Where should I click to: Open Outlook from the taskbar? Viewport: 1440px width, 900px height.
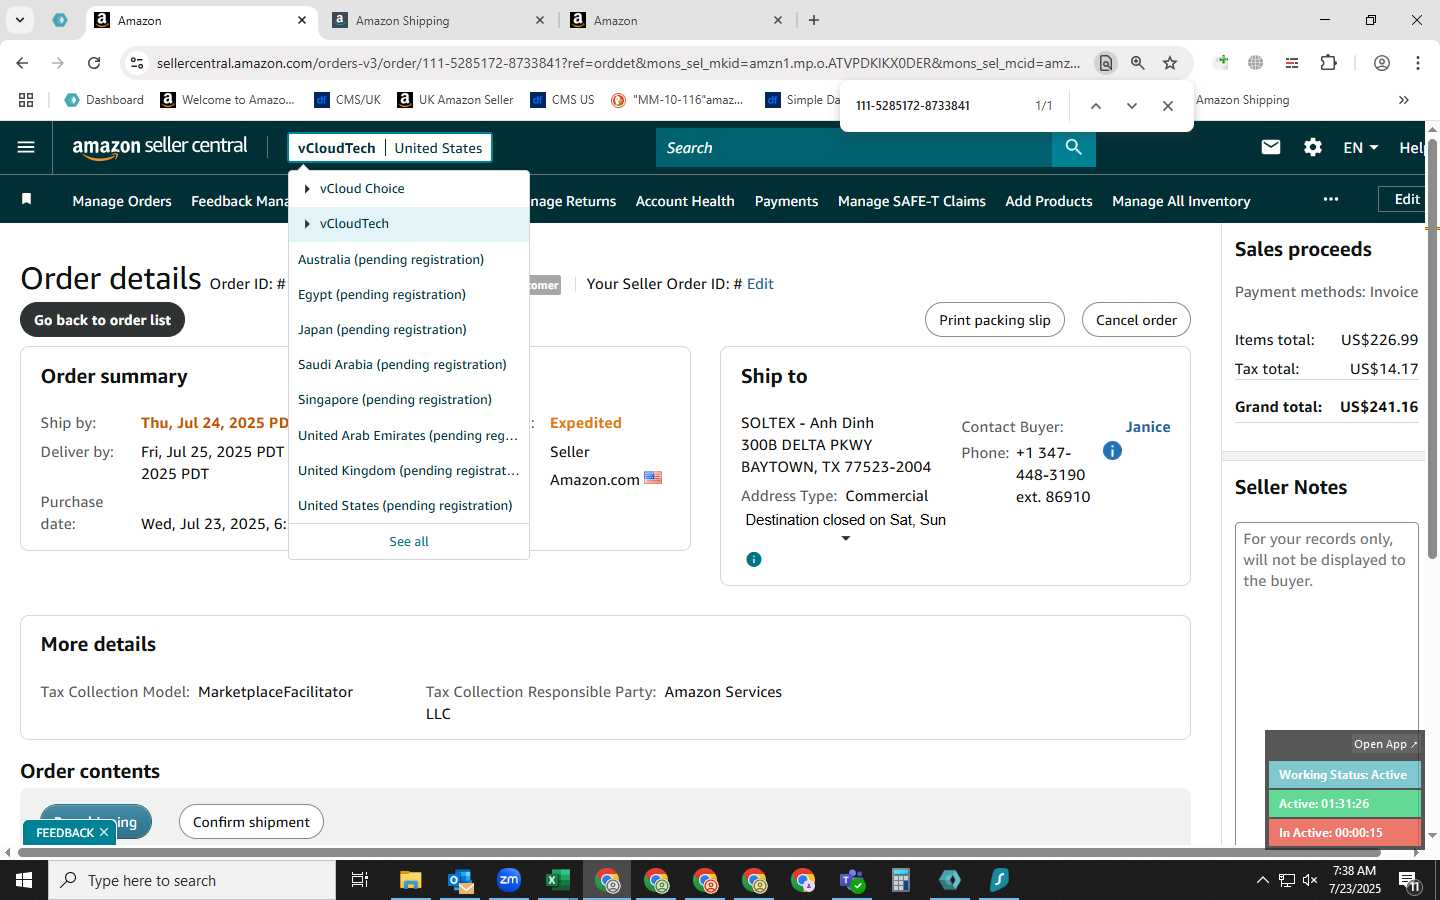[460, 880]
